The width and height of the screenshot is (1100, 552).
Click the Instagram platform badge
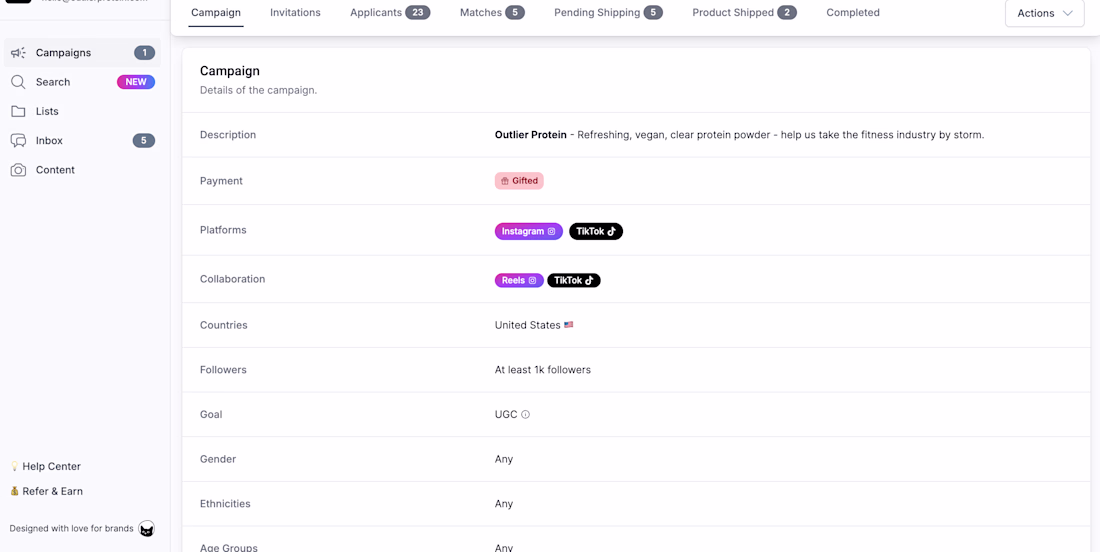click(528, 231)
